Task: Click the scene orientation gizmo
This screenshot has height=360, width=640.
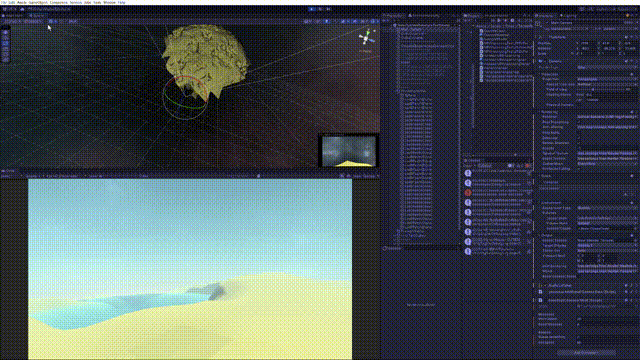Action: (366, 38)
